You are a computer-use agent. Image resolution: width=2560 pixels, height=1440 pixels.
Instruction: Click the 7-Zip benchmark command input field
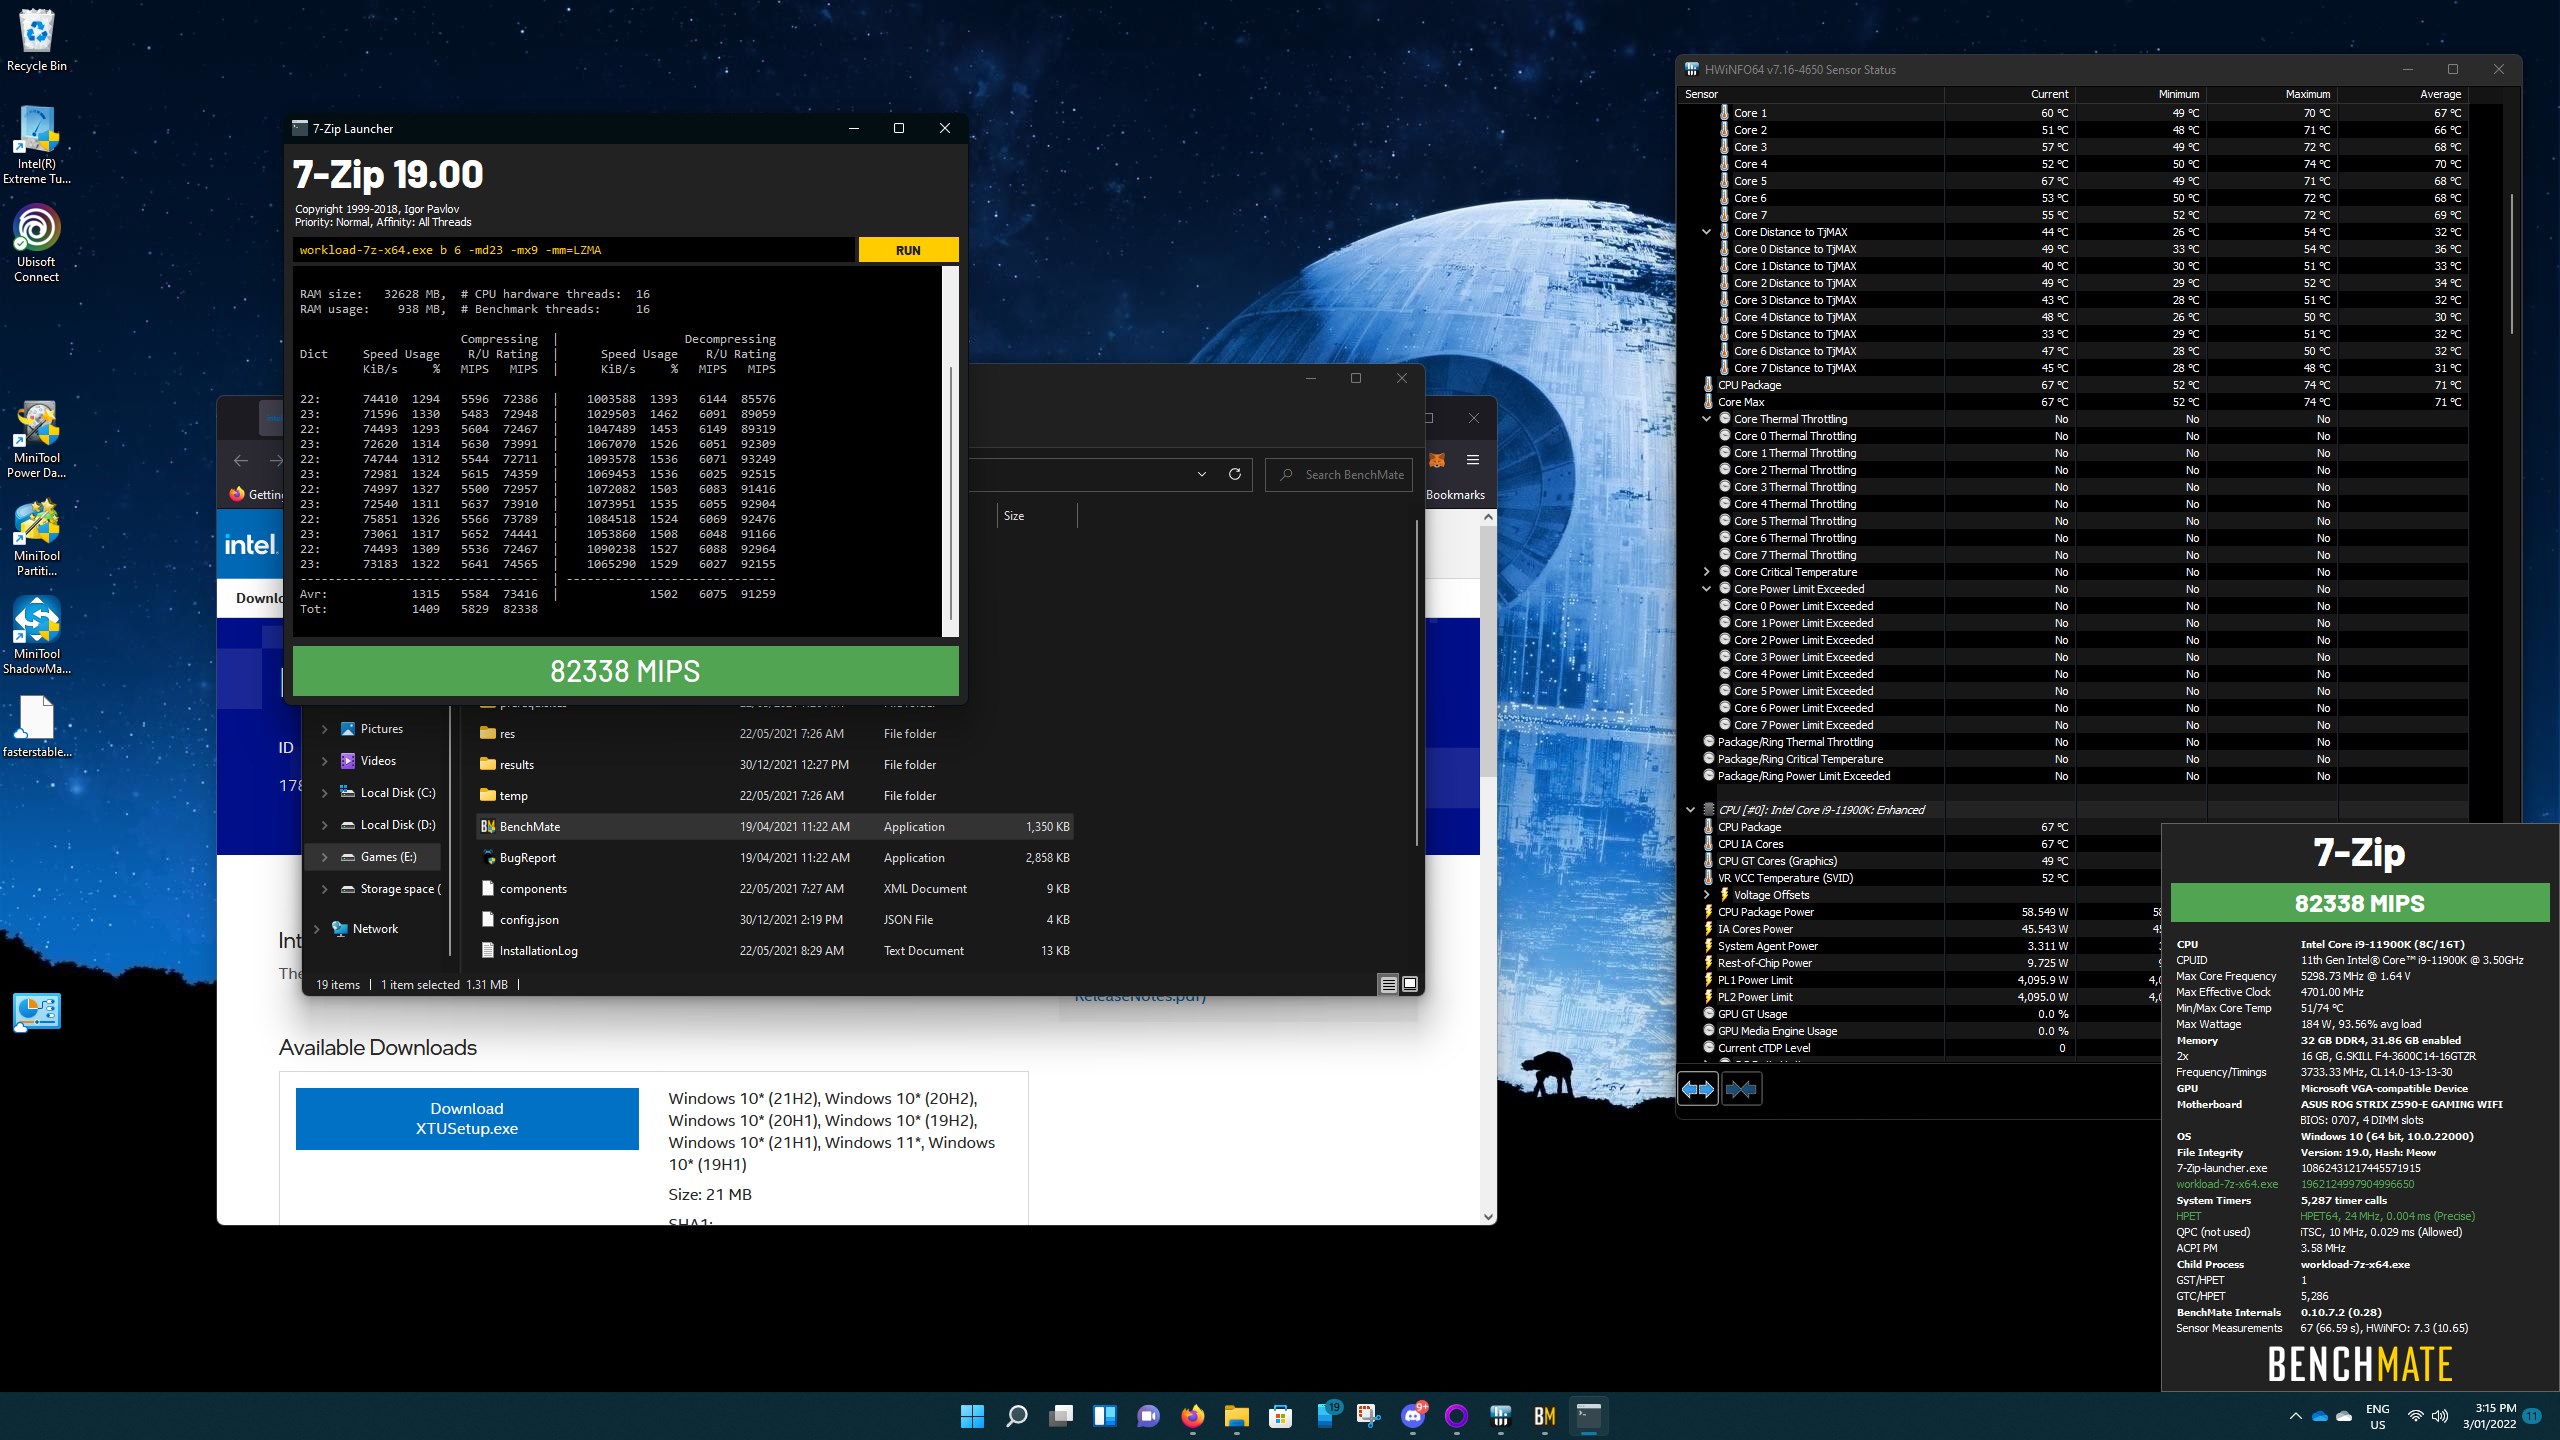574,250
